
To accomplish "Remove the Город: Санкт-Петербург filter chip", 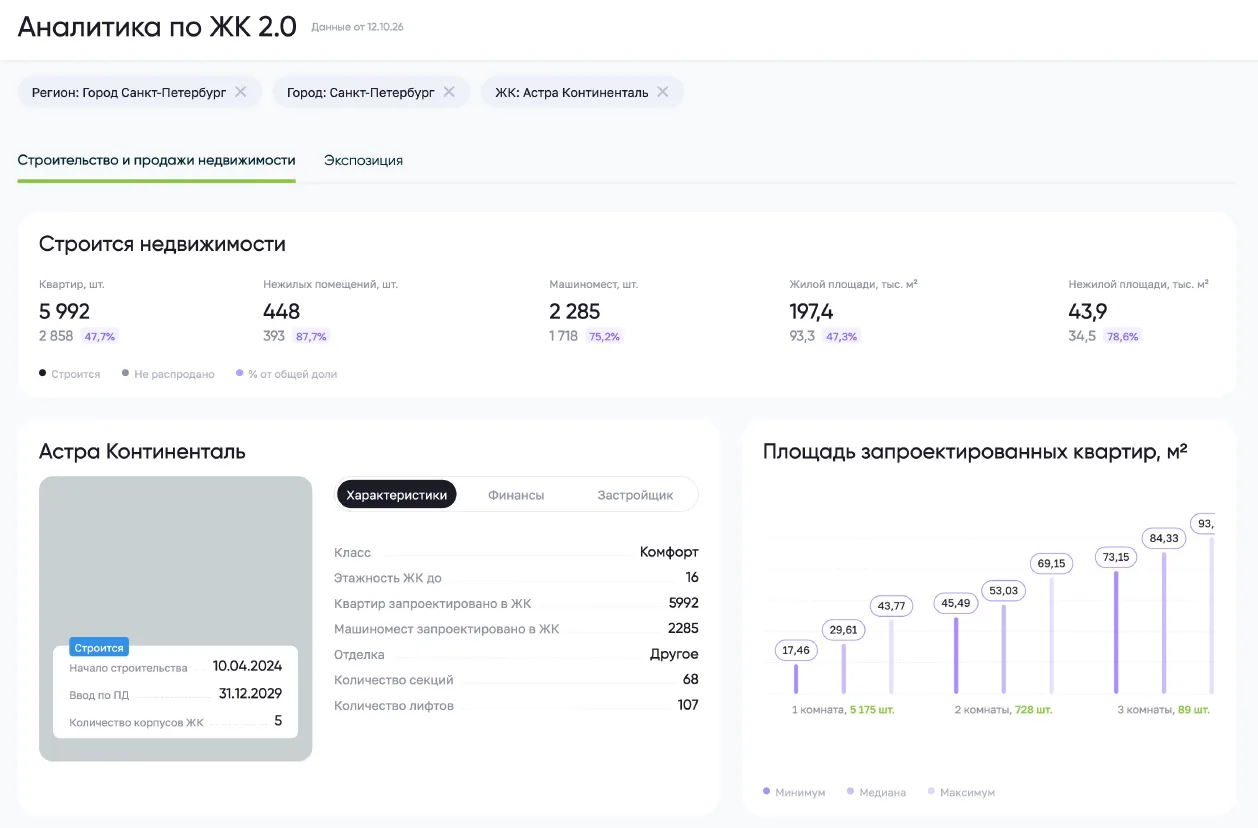I will coord(449,92).
